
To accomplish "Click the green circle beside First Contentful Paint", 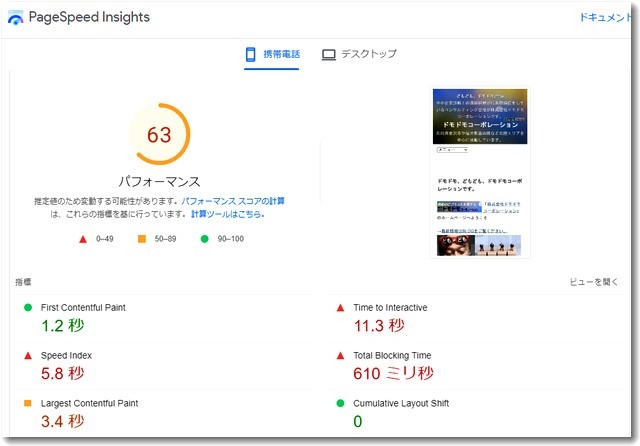I will pos(28,308).
